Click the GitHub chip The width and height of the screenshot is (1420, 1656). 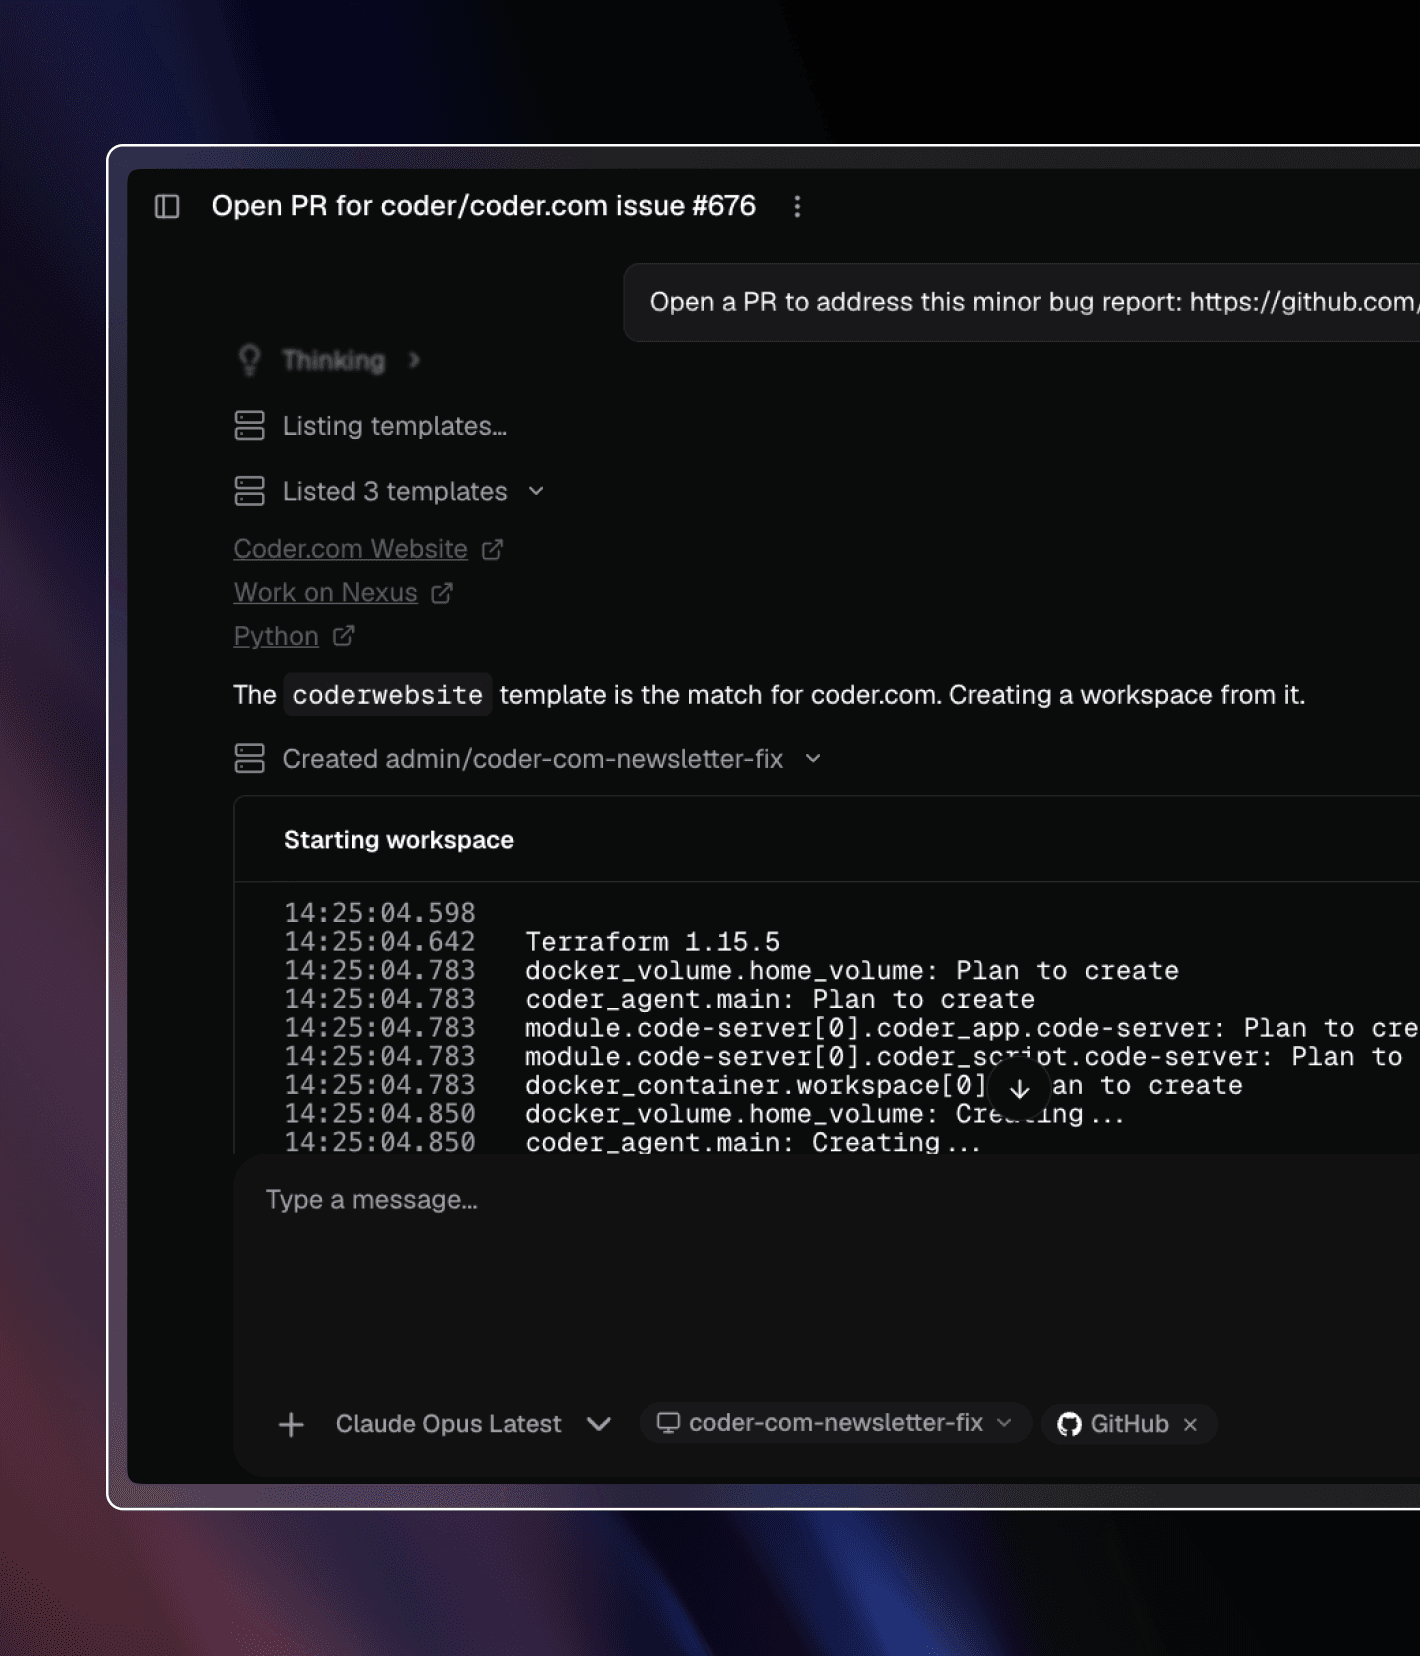click(x=1129, y=1424)
